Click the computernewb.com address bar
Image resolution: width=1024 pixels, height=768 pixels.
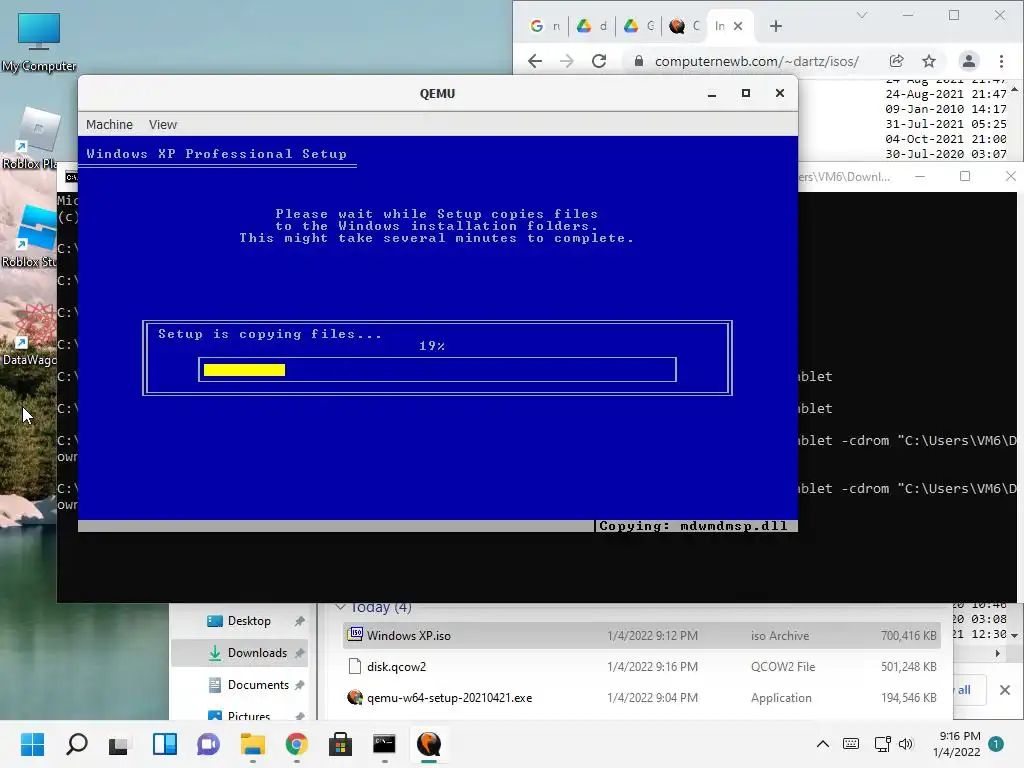pyautogui.click(x=757, y=61)
